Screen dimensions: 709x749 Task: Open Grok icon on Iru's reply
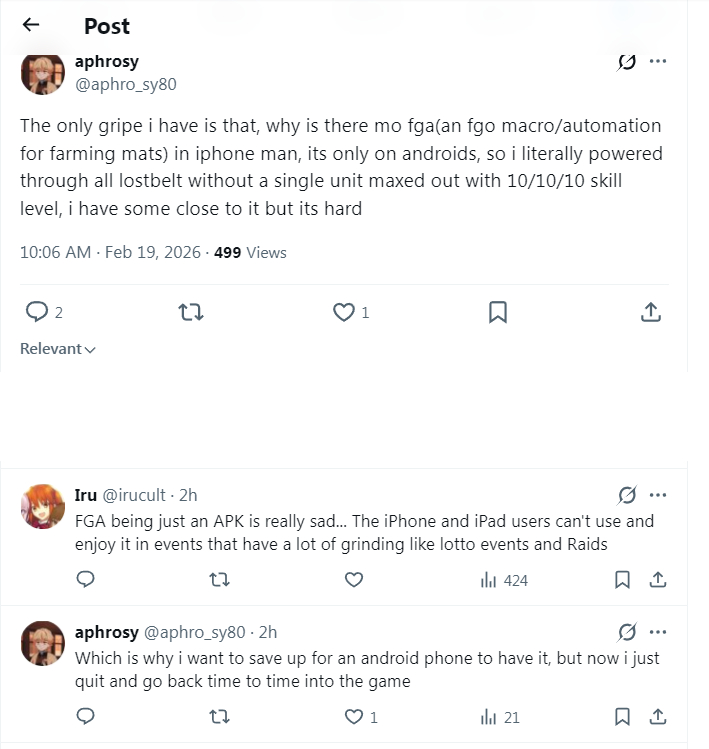coord(627,495)
